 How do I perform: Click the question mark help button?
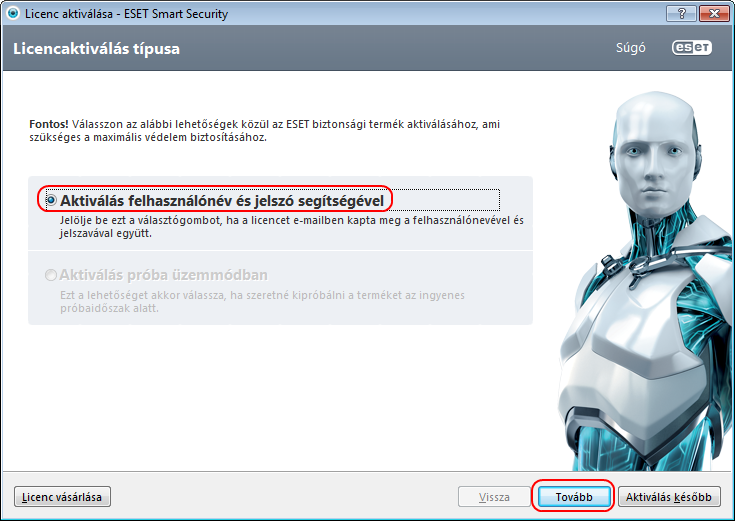(682, 14)
